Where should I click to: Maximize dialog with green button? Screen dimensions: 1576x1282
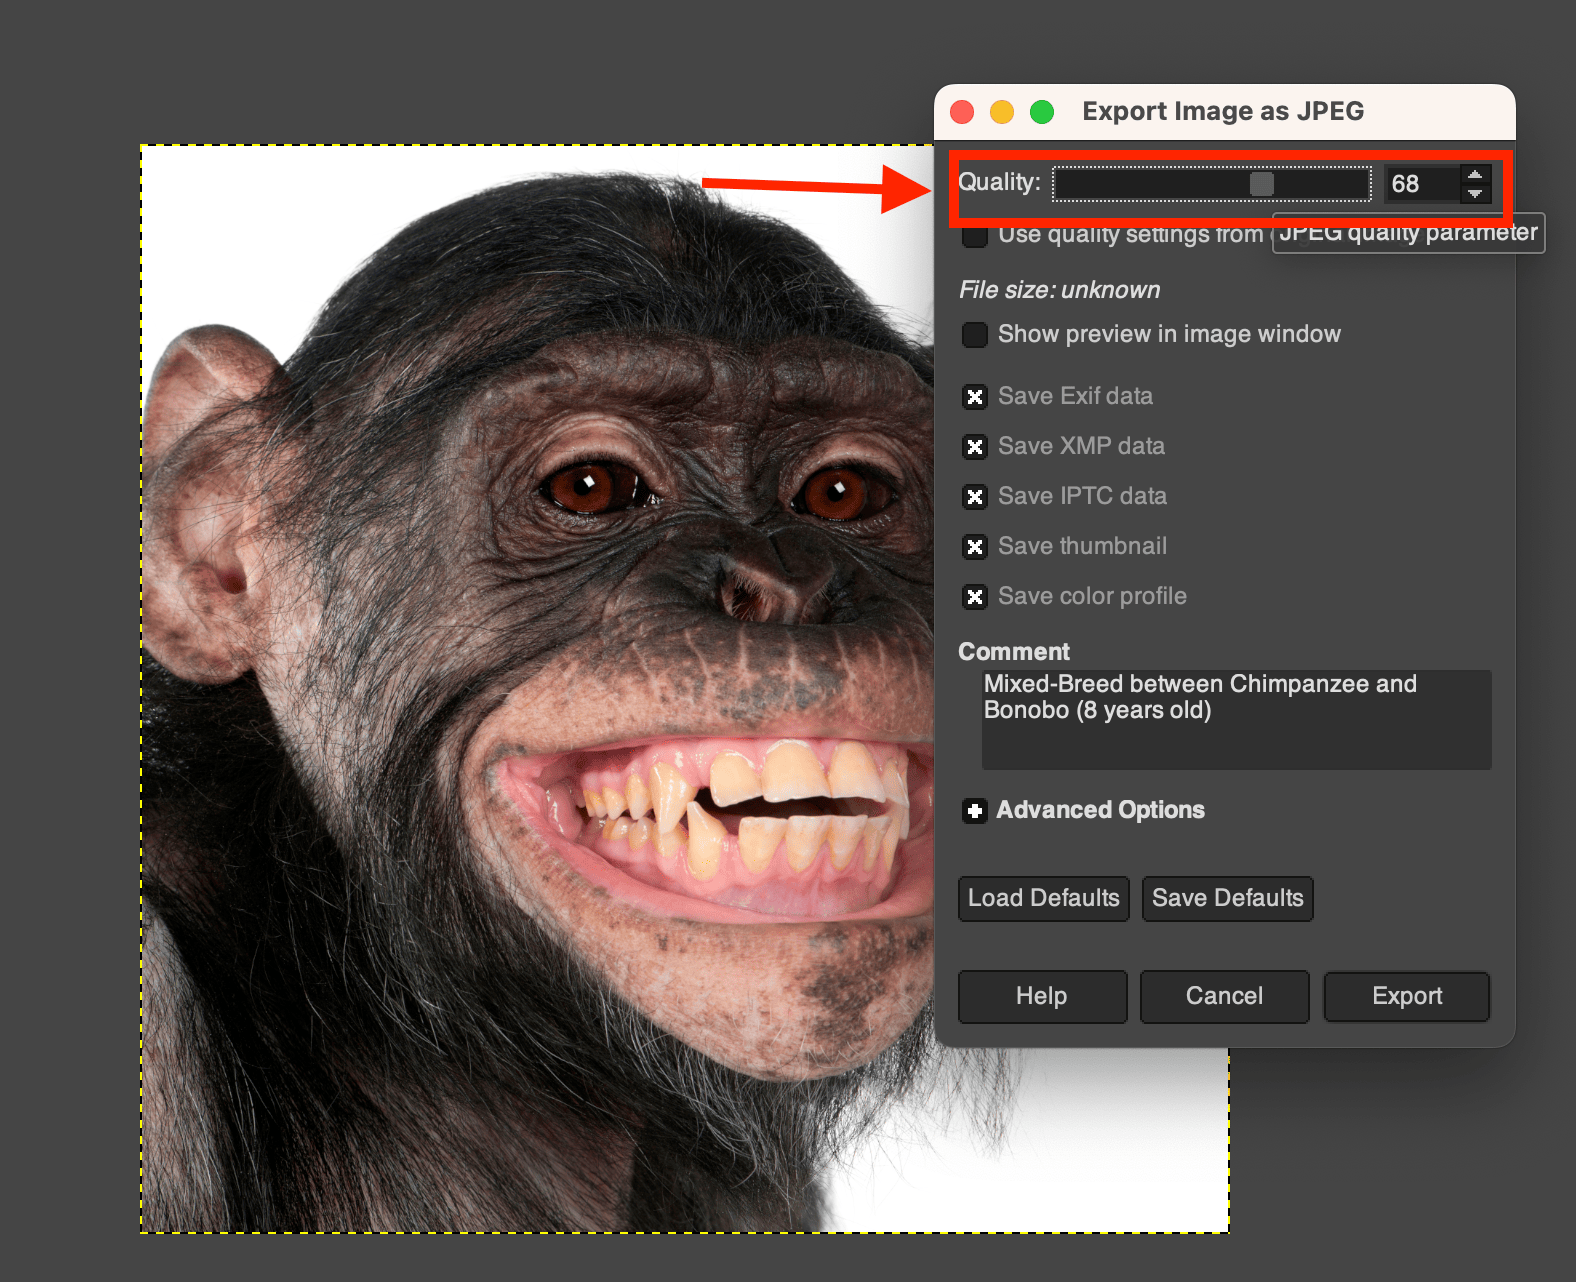[x=1042, y=112]
